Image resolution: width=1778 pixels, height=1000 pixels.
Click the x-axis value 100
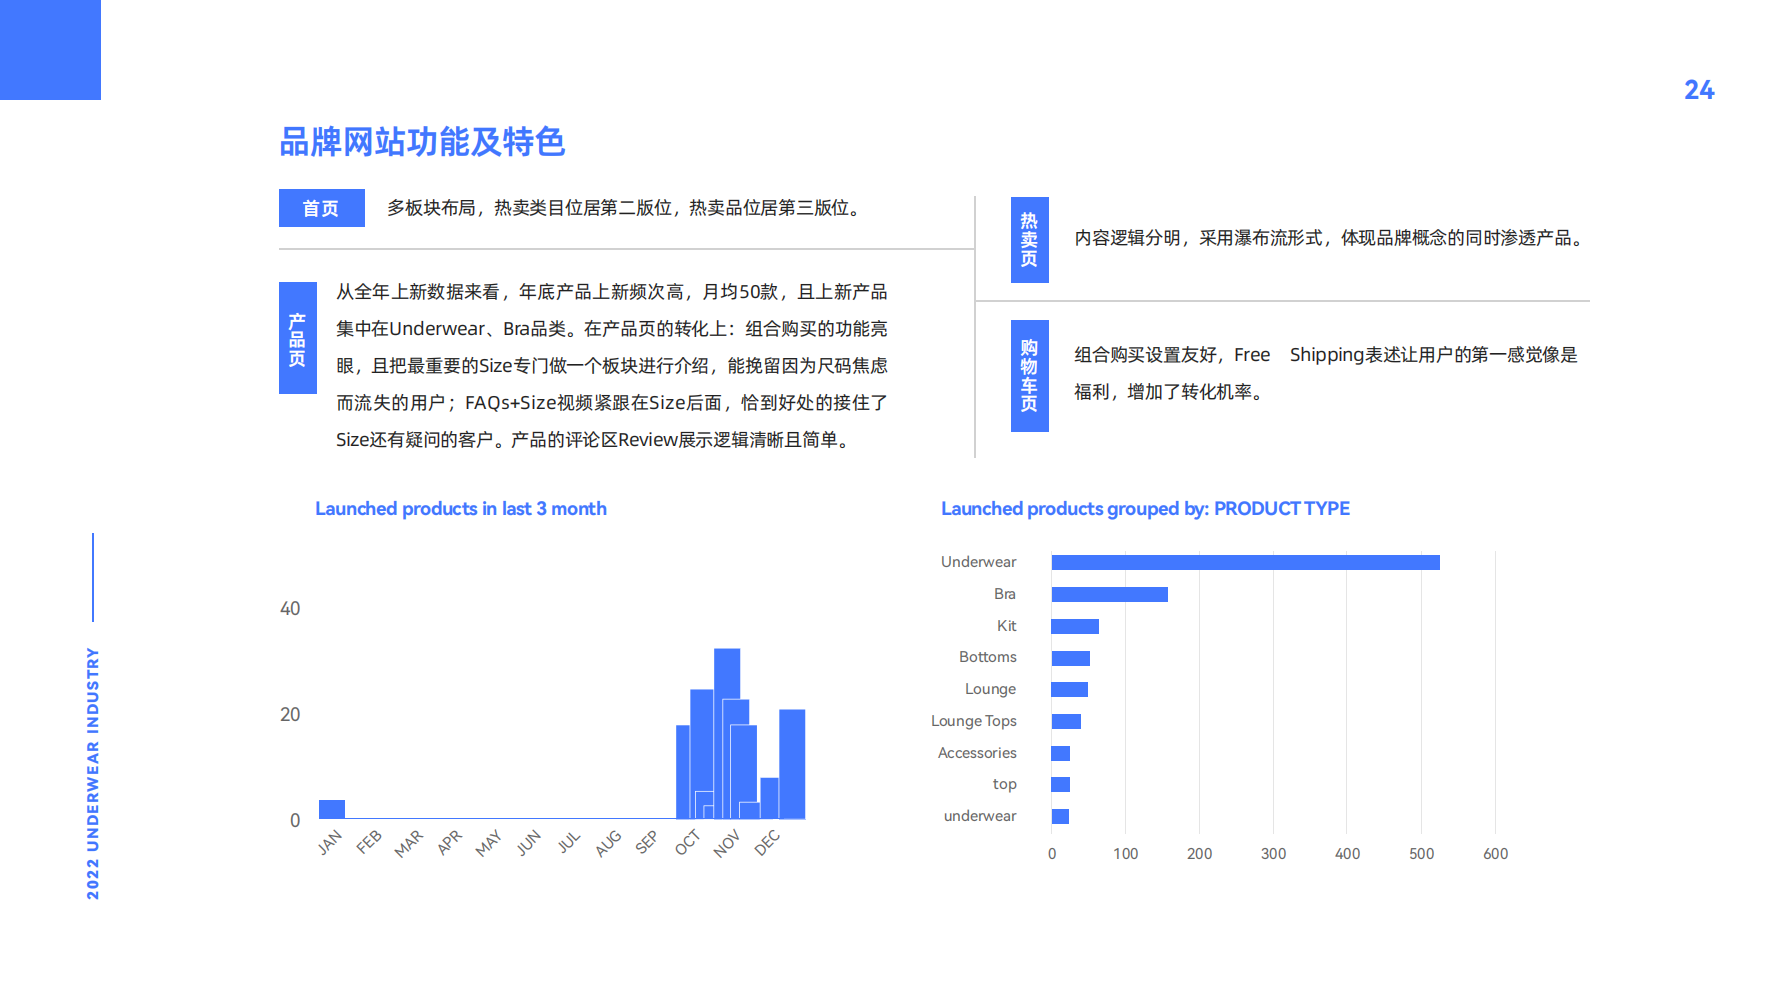point(1126,854)
